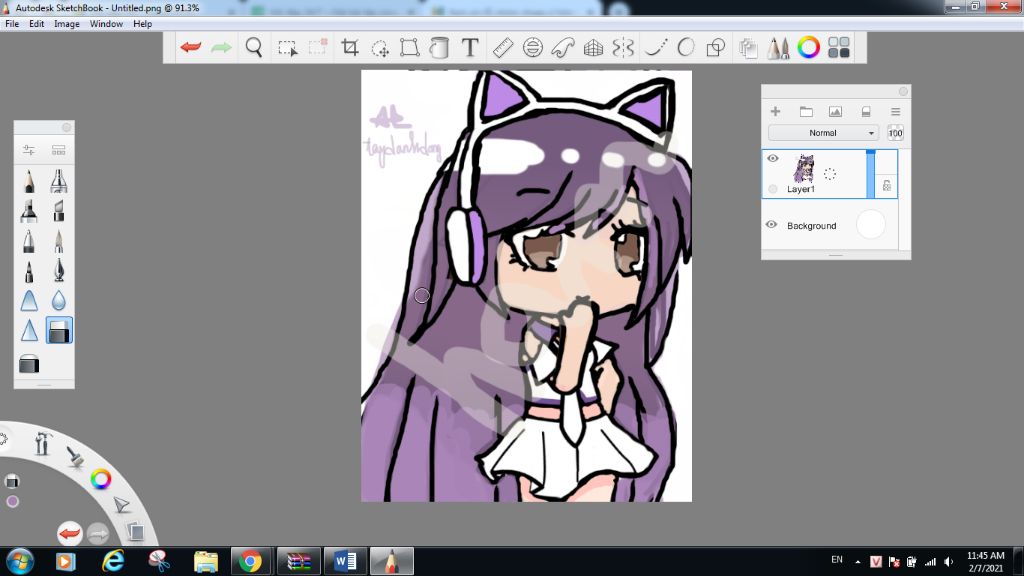Open the Brush Palette from top toolbar
Viewport: 1024px width, 576px height.
tap(778, 48)
